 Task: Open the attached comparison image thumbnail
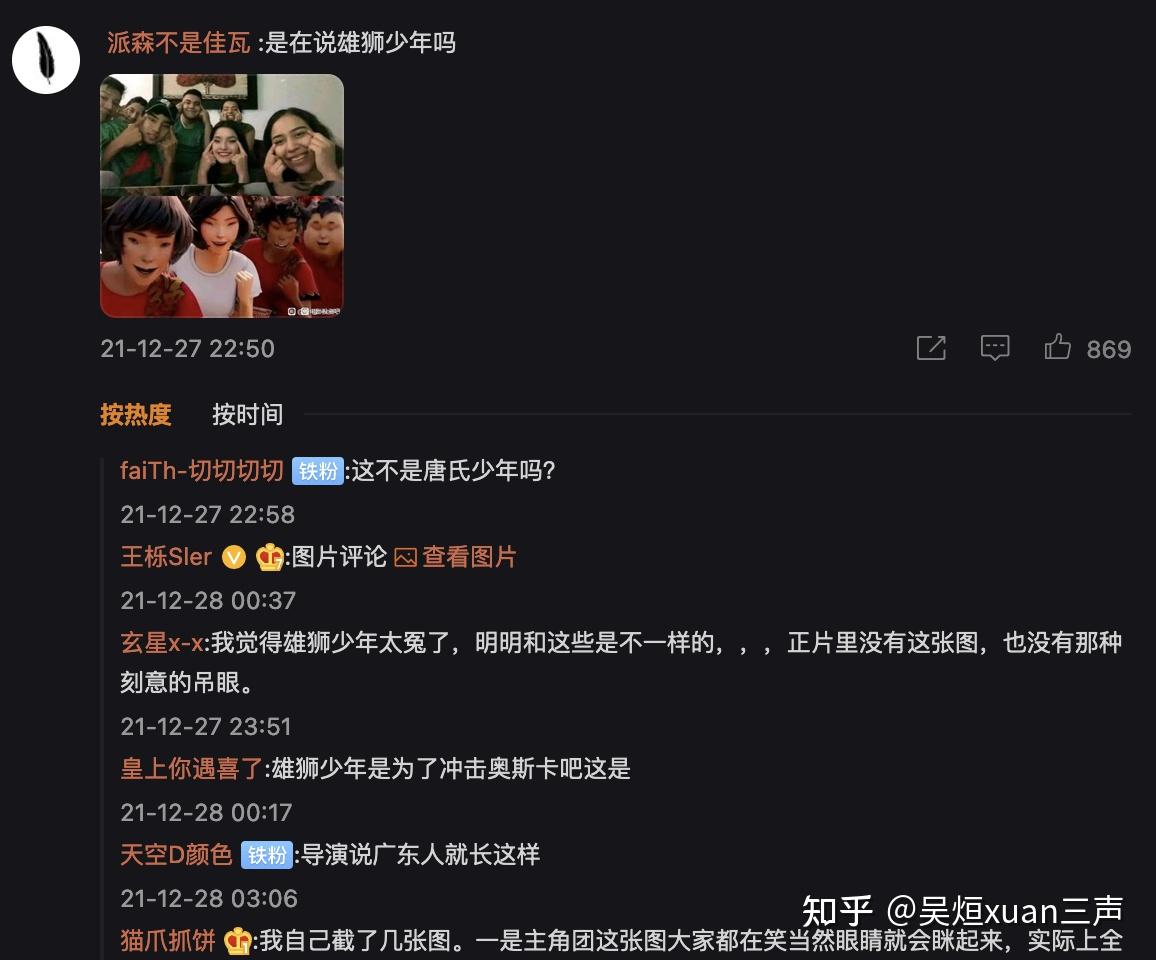(222, 196)
